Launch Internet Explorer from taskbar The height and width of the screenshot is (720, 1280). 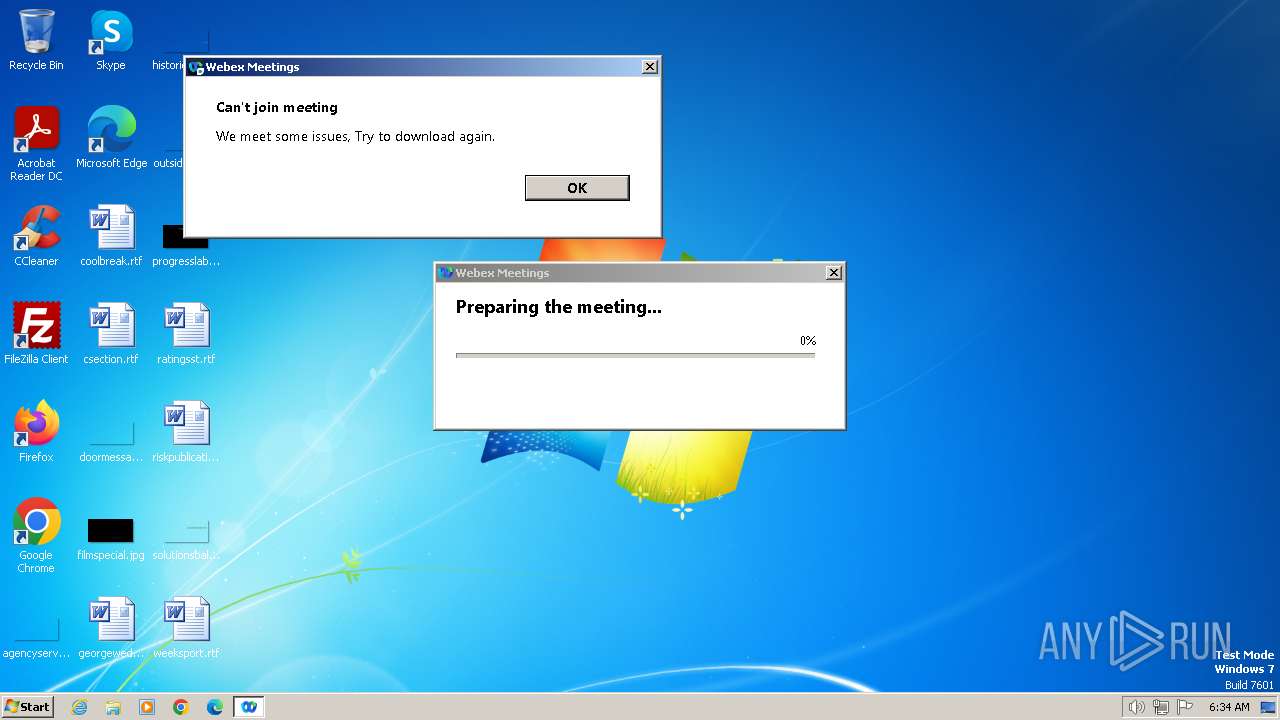point(79,707)
